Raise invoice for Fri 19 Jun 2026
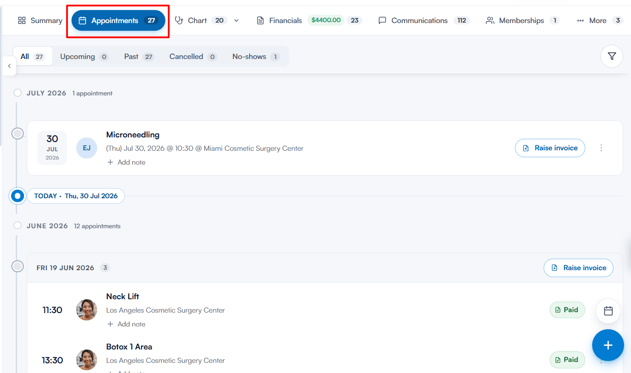This screenshot has width=631, height=373. tap(578, 268)
